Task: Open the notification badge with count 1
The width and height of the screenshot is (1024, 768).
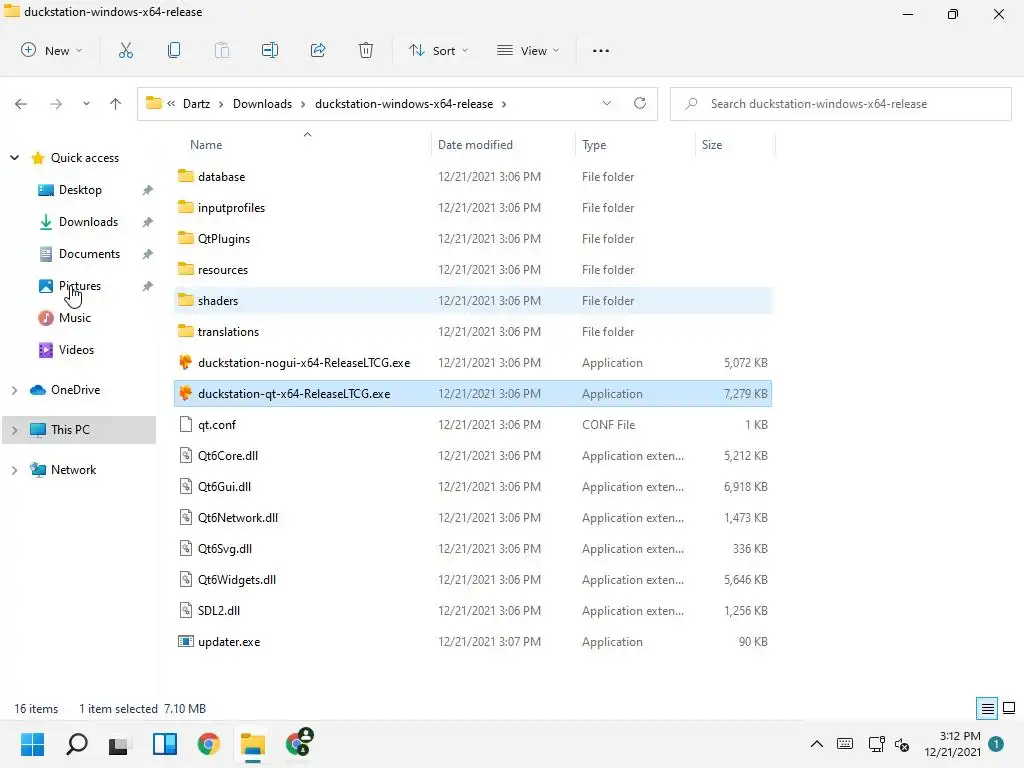Action: point(996,744)
